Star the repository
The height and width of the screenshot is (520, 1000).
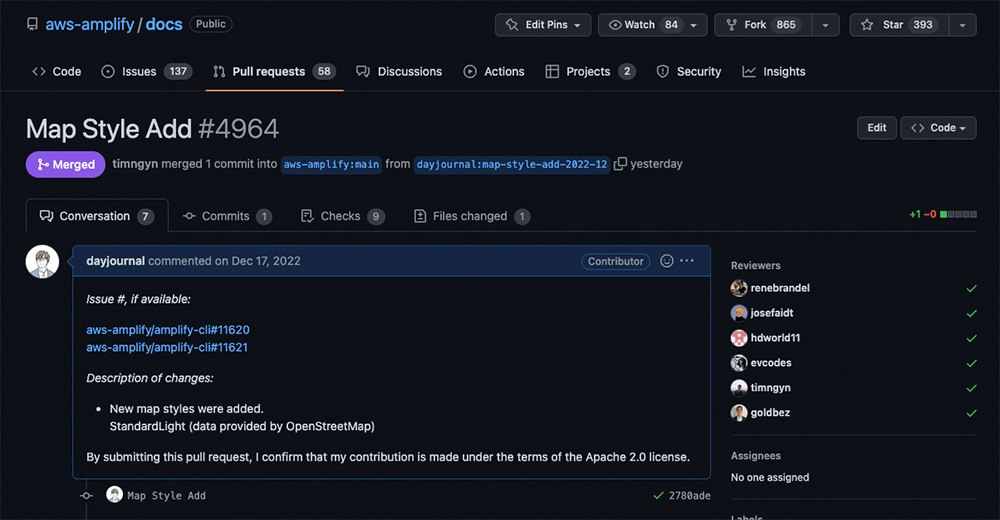tap(899, 25)
